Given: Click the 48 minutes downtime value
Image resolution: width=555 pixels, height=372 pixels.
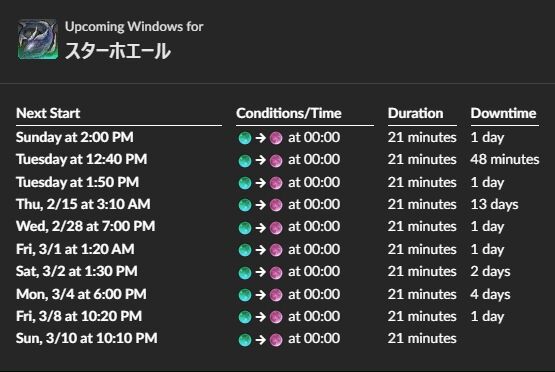Looking at the screenshot, I should click(x=505, y=159).
